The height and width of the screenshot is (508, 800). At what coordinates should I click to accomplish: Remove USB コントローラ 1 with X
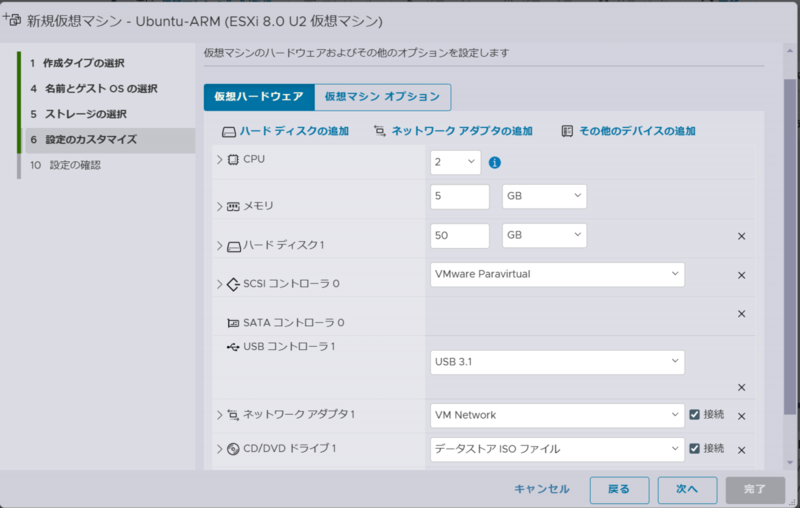tap(742, 388)
